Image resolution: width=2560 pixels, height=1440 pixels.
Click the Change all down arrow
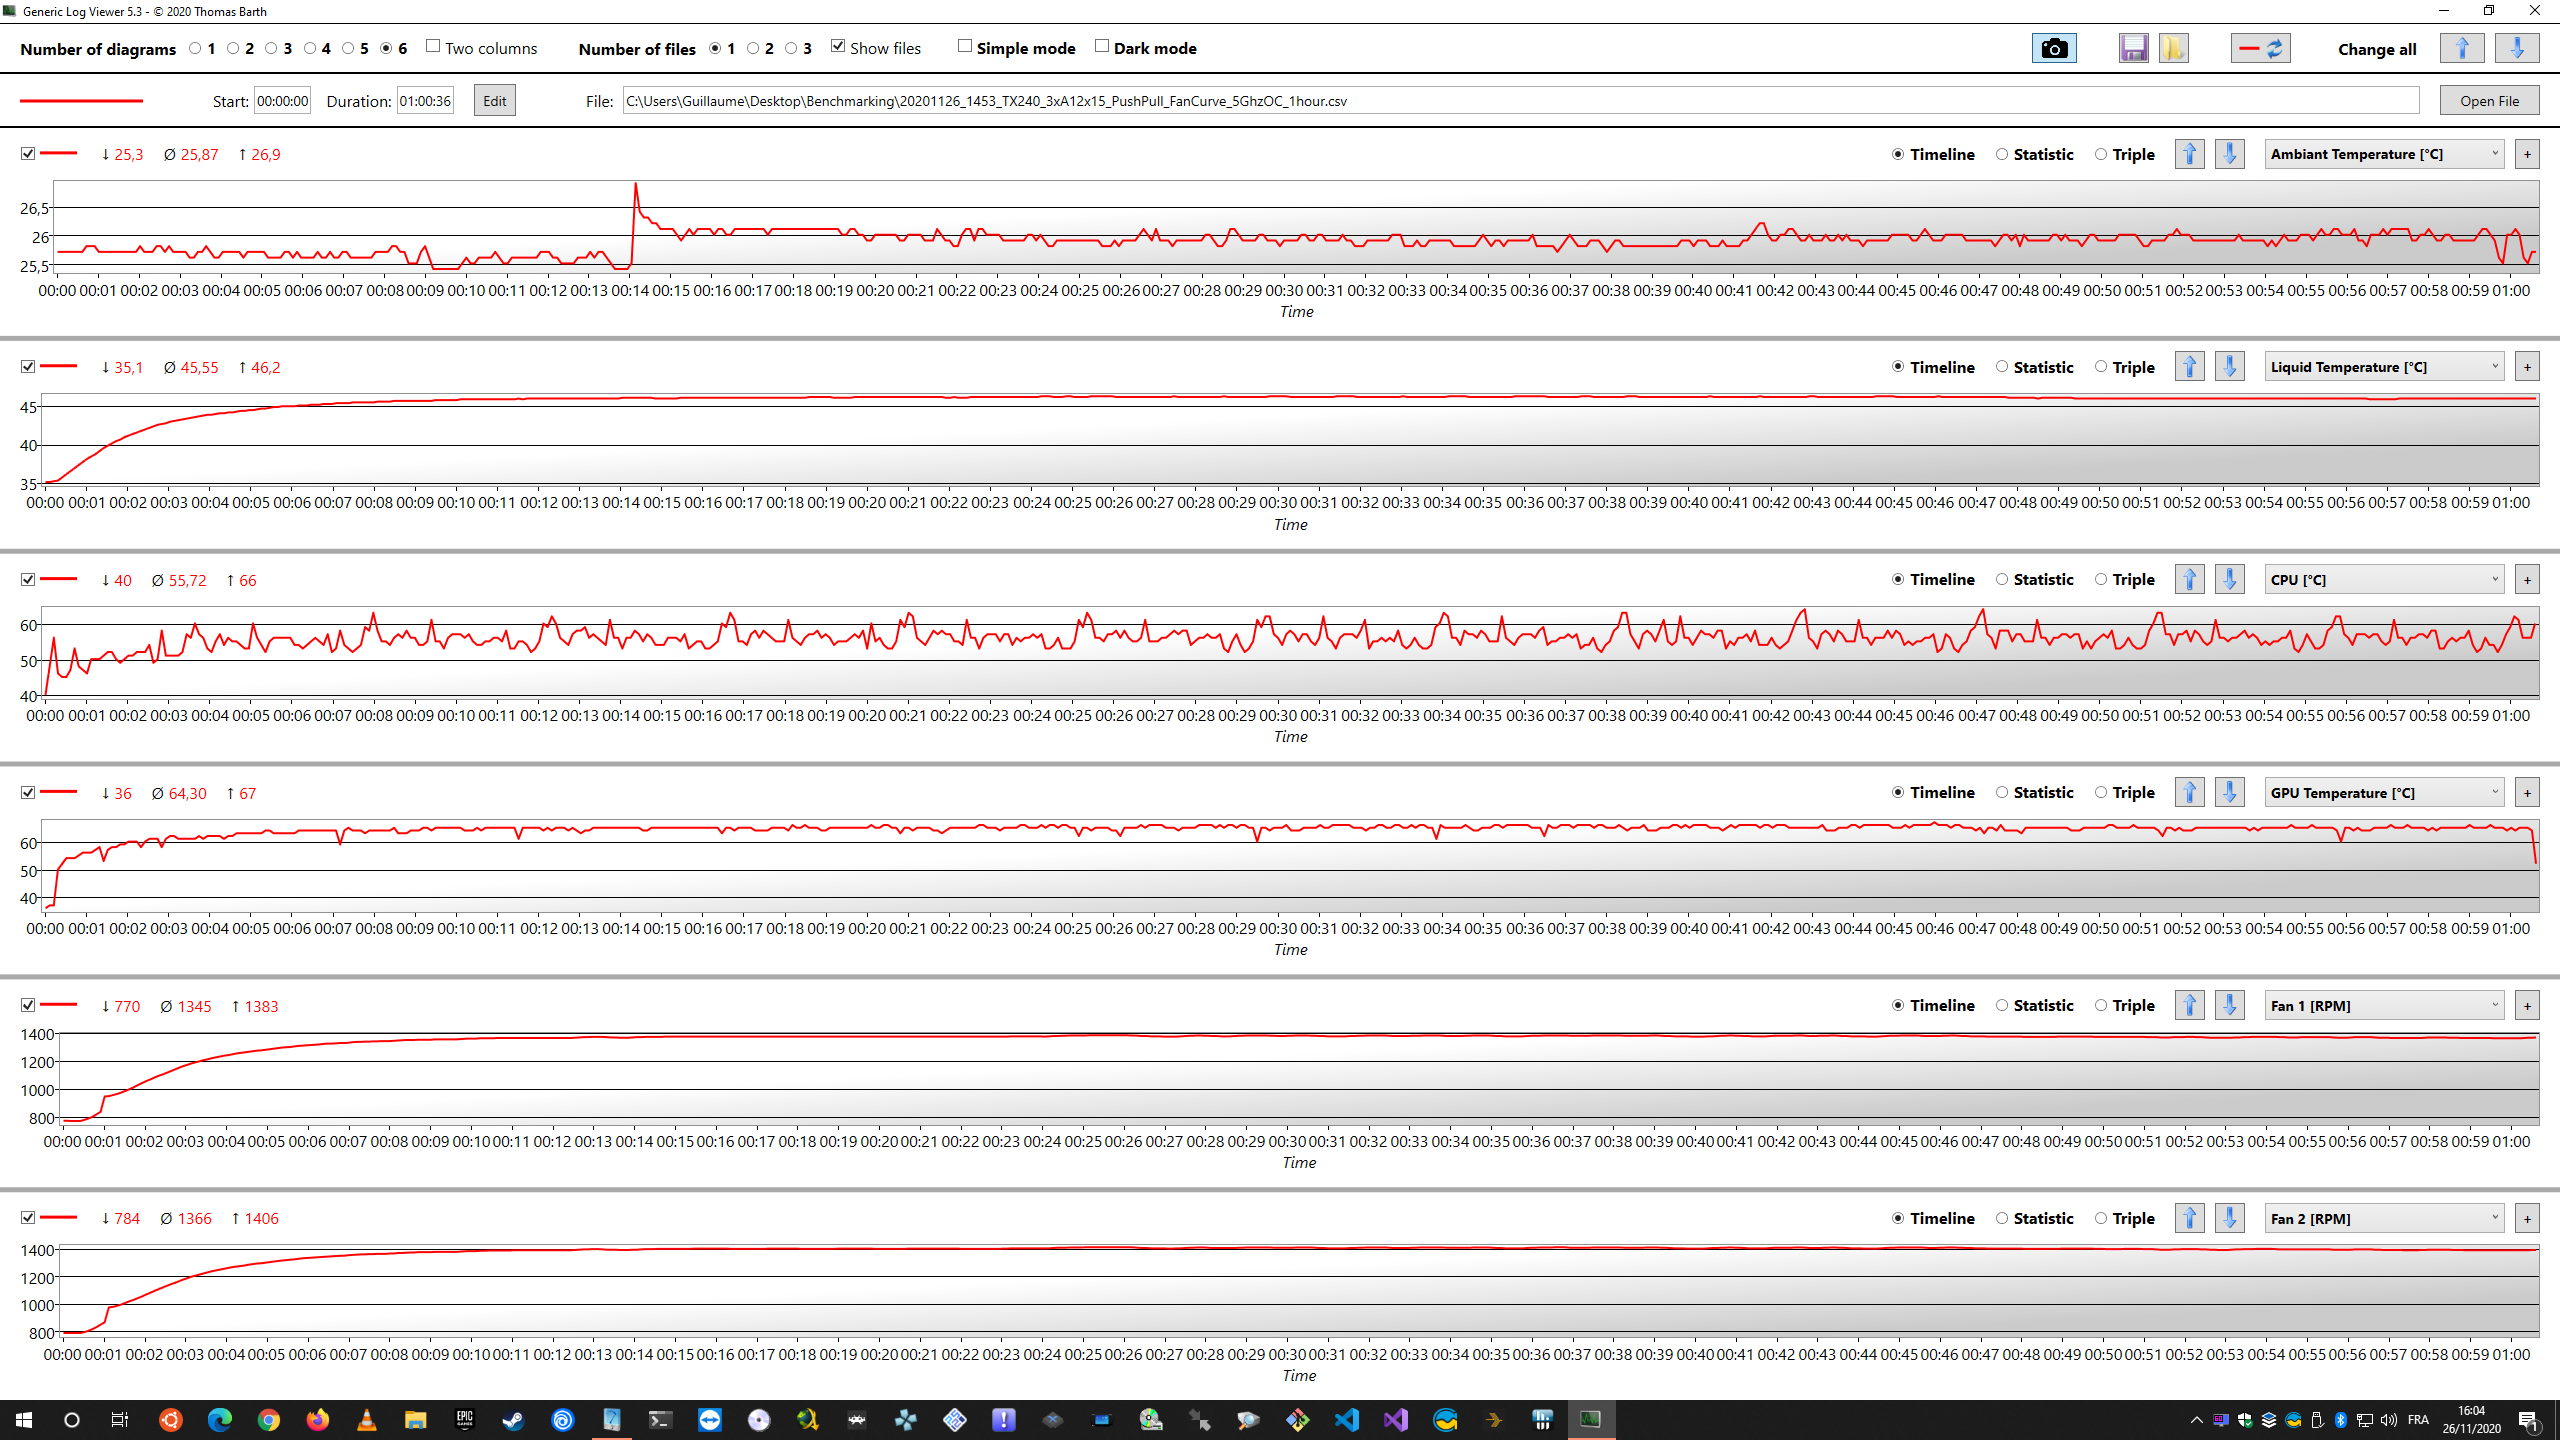[2516, 48]
